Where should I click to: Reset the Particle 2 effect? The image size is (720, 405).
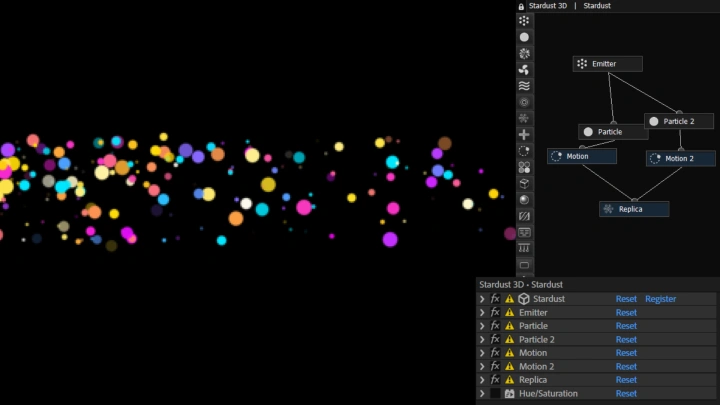click(626, 340)
